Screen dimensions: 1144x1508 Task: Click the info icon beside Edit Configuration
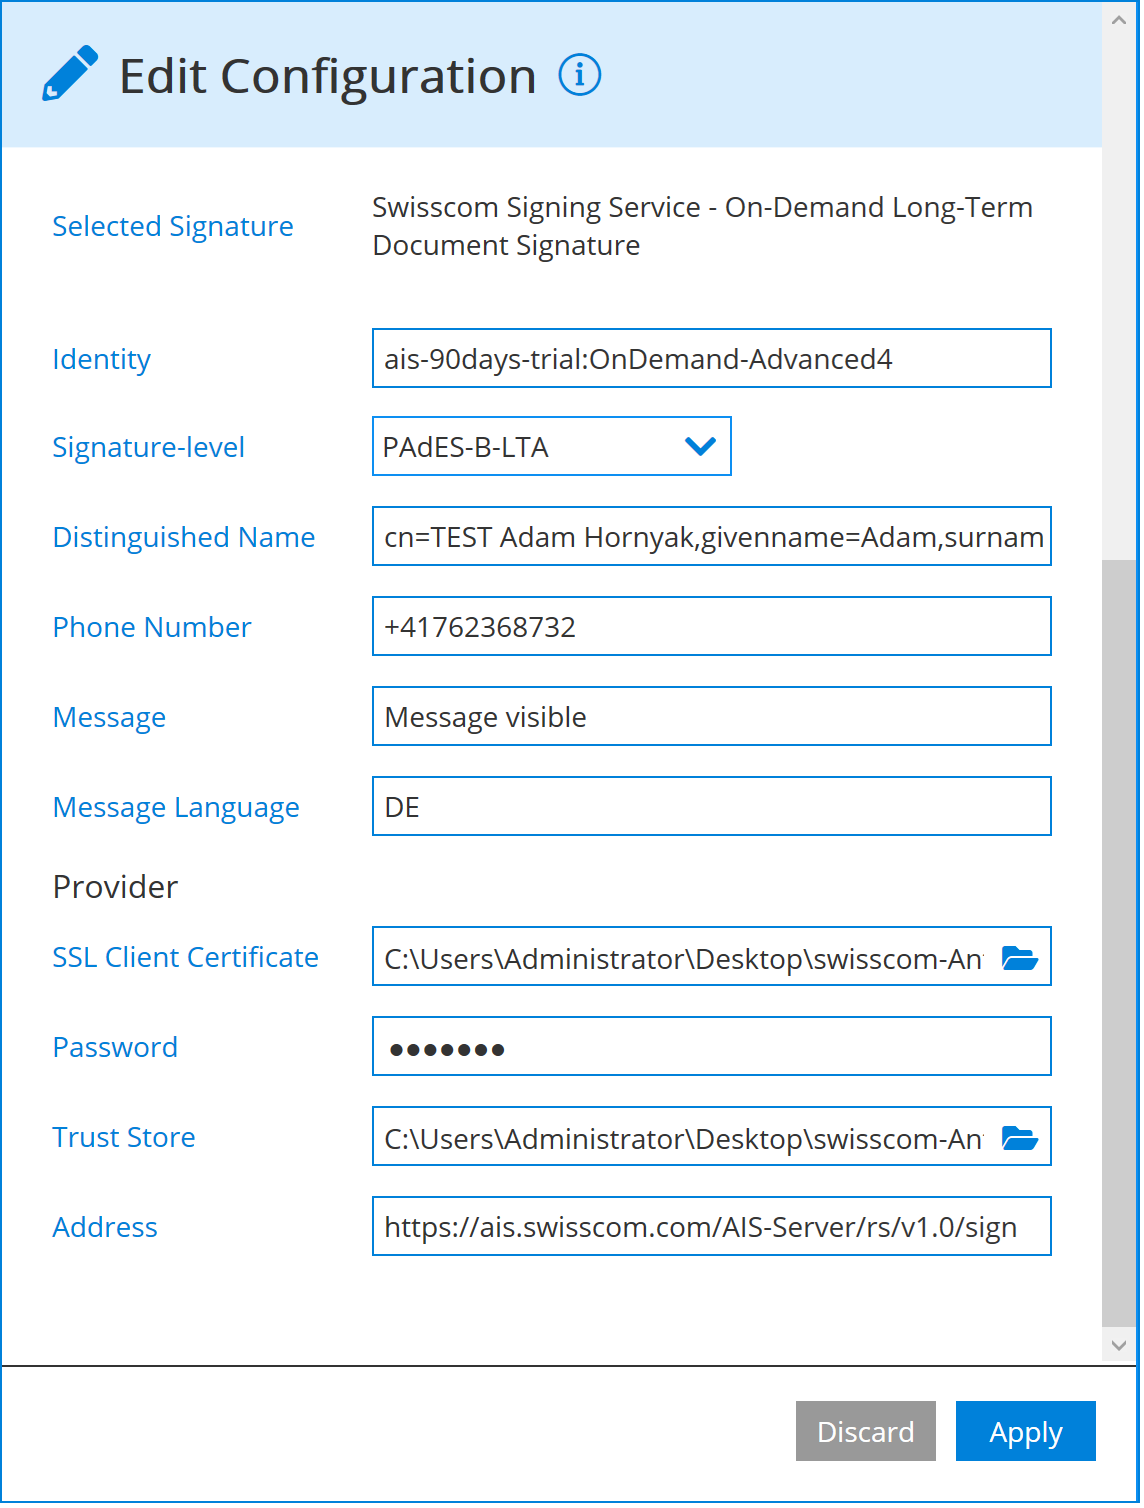tap(580, 75)
